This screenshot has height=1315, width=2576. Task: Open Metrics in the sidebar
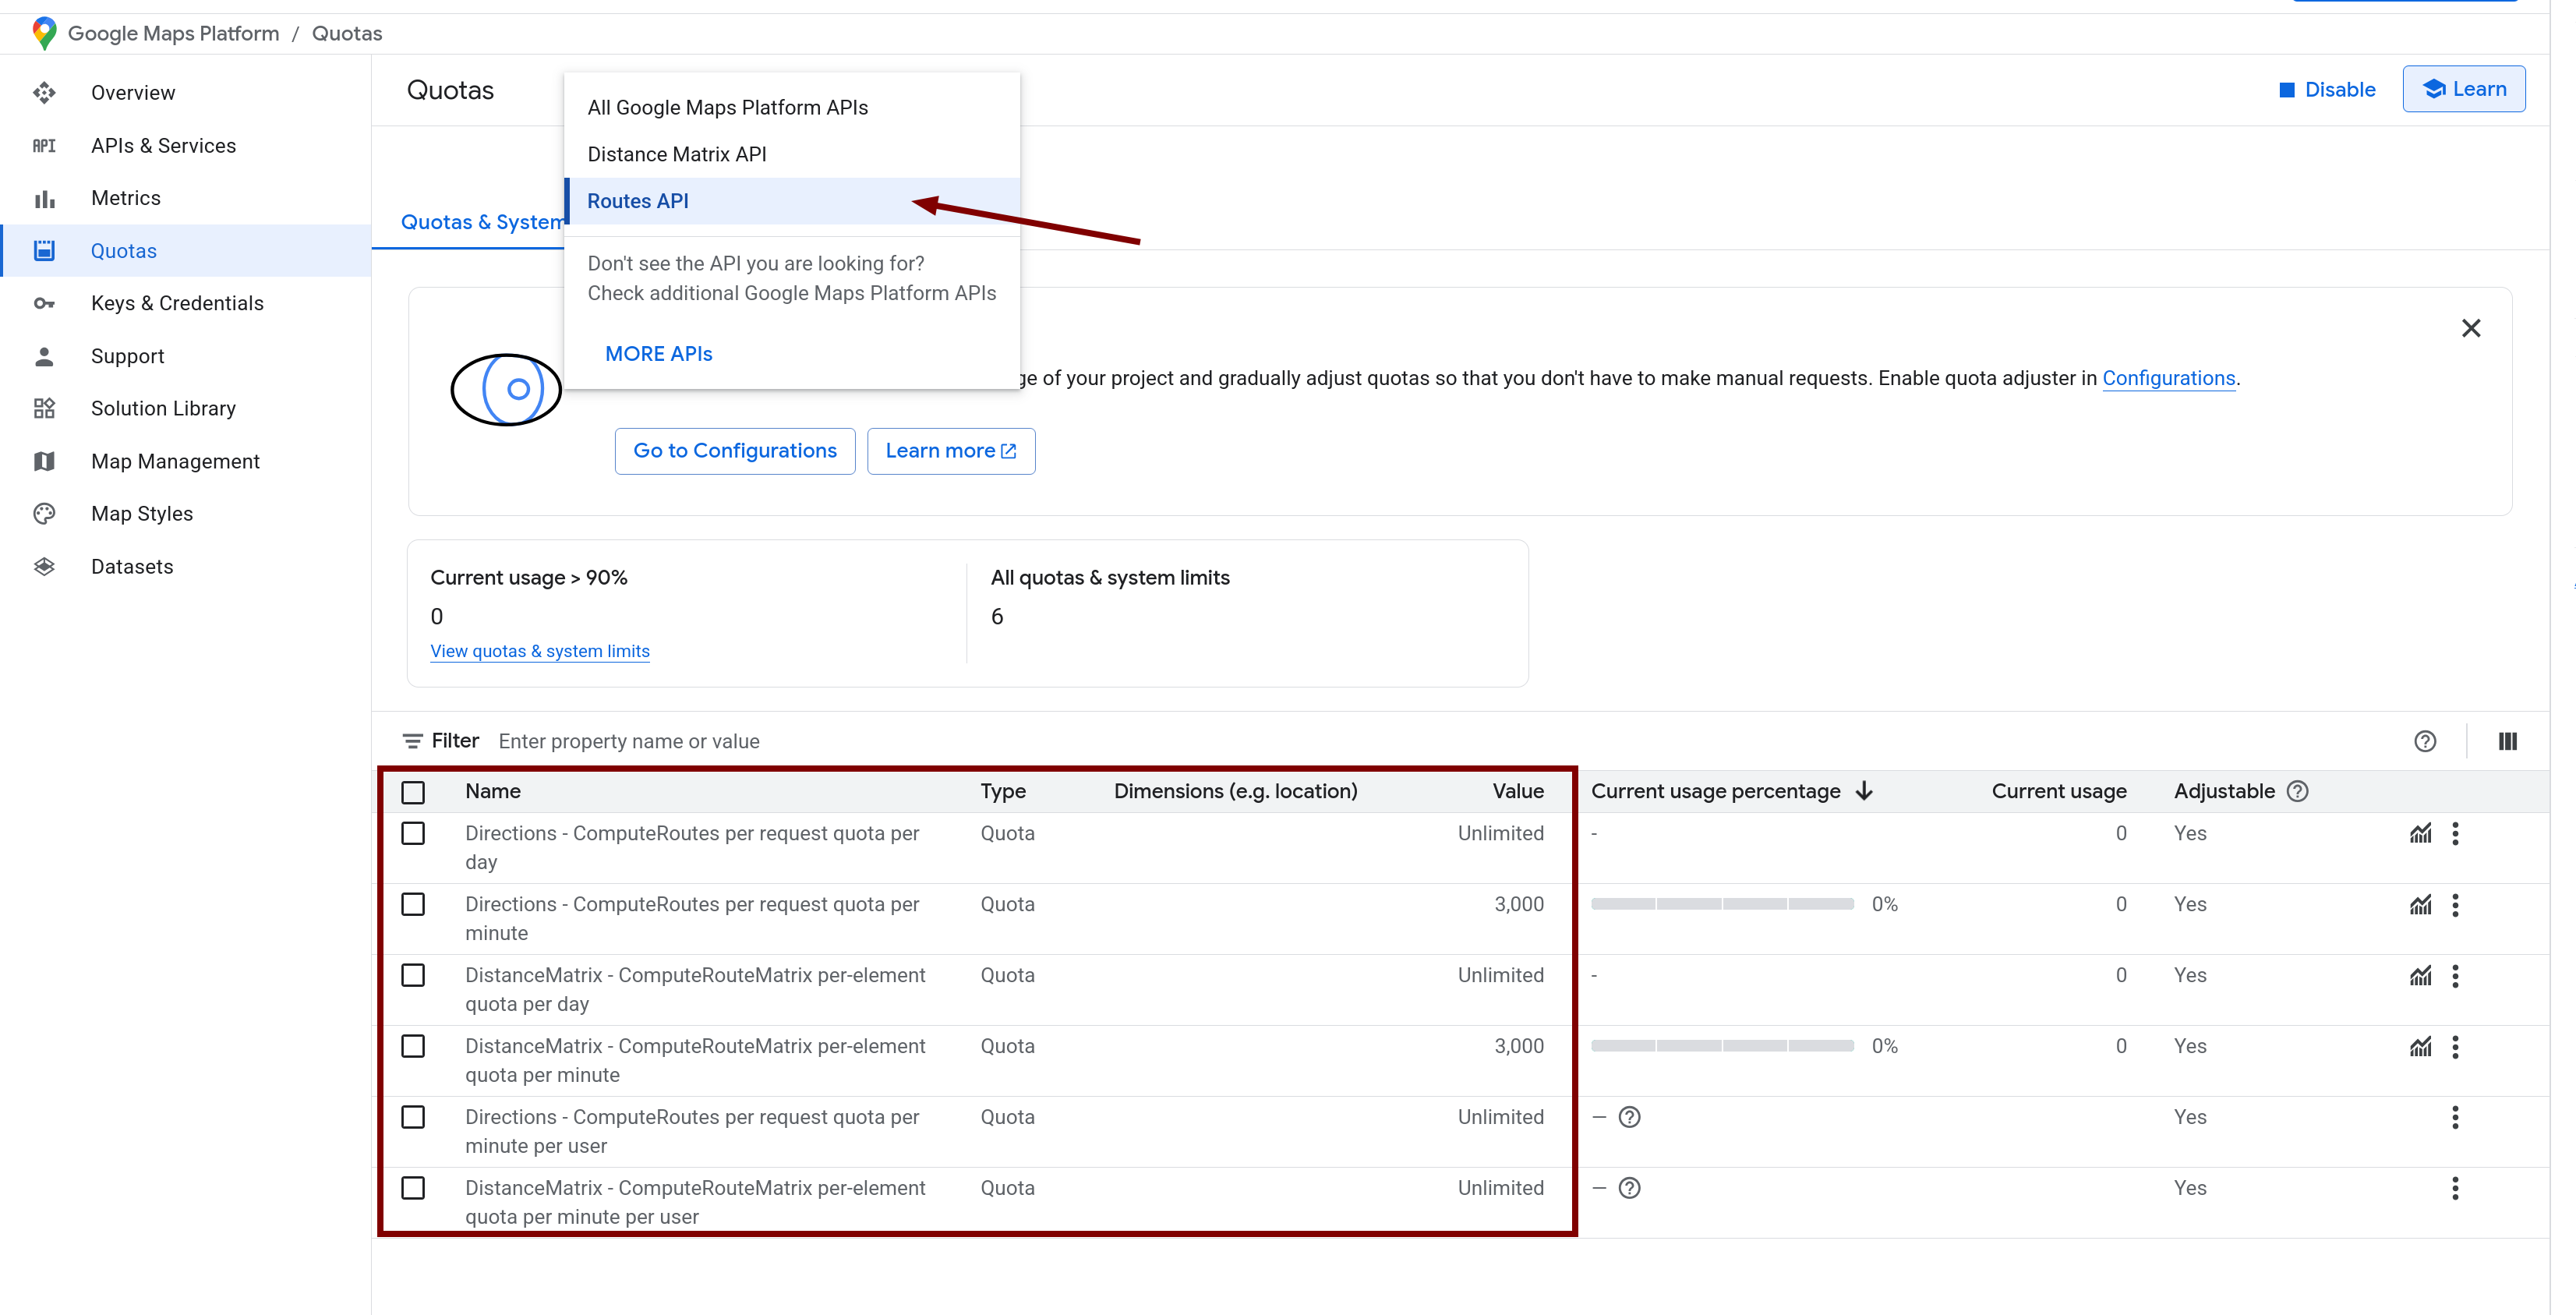[125, 198]
